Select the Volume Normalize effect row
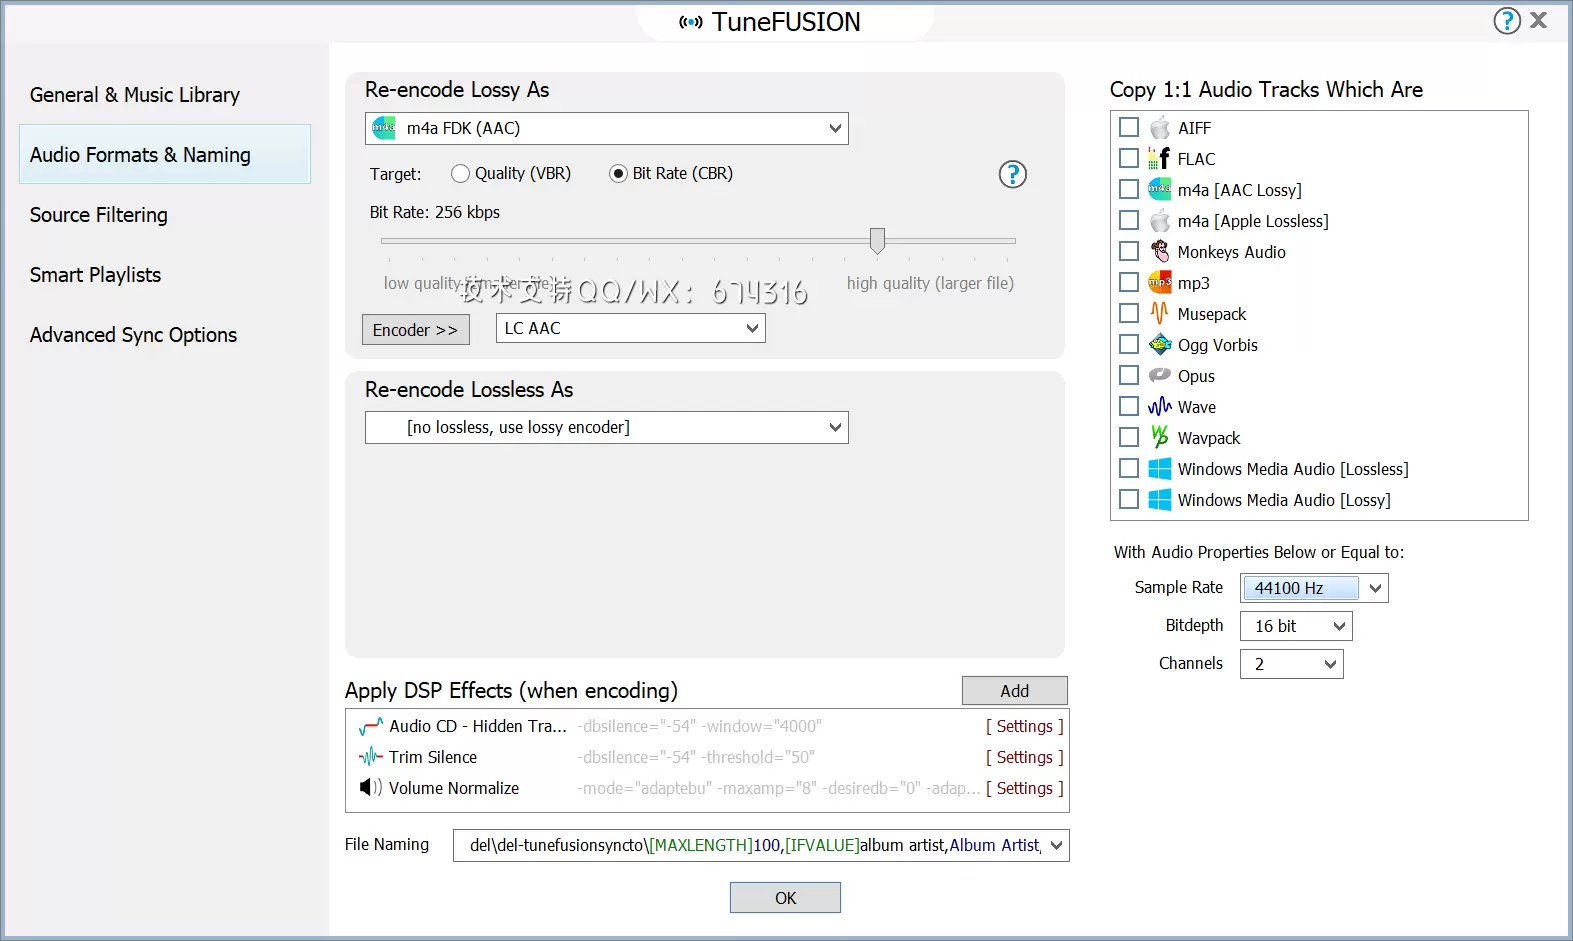Image resolution: width=1573 pixels, height=941 pixels. click(x=708, y=788)
